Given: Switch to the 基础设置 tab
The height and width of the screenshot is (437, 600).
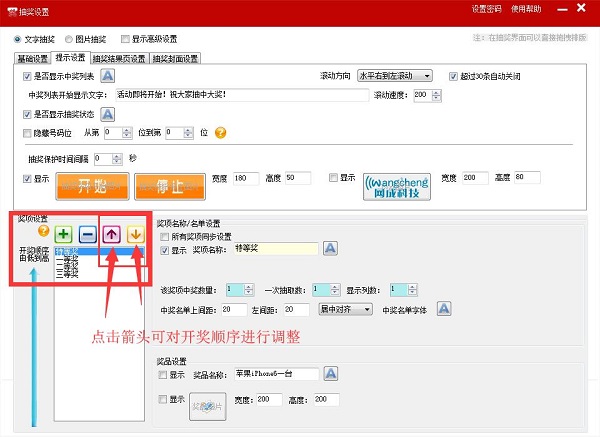Looking at the screenshot, I should click(x=31, y=58).
